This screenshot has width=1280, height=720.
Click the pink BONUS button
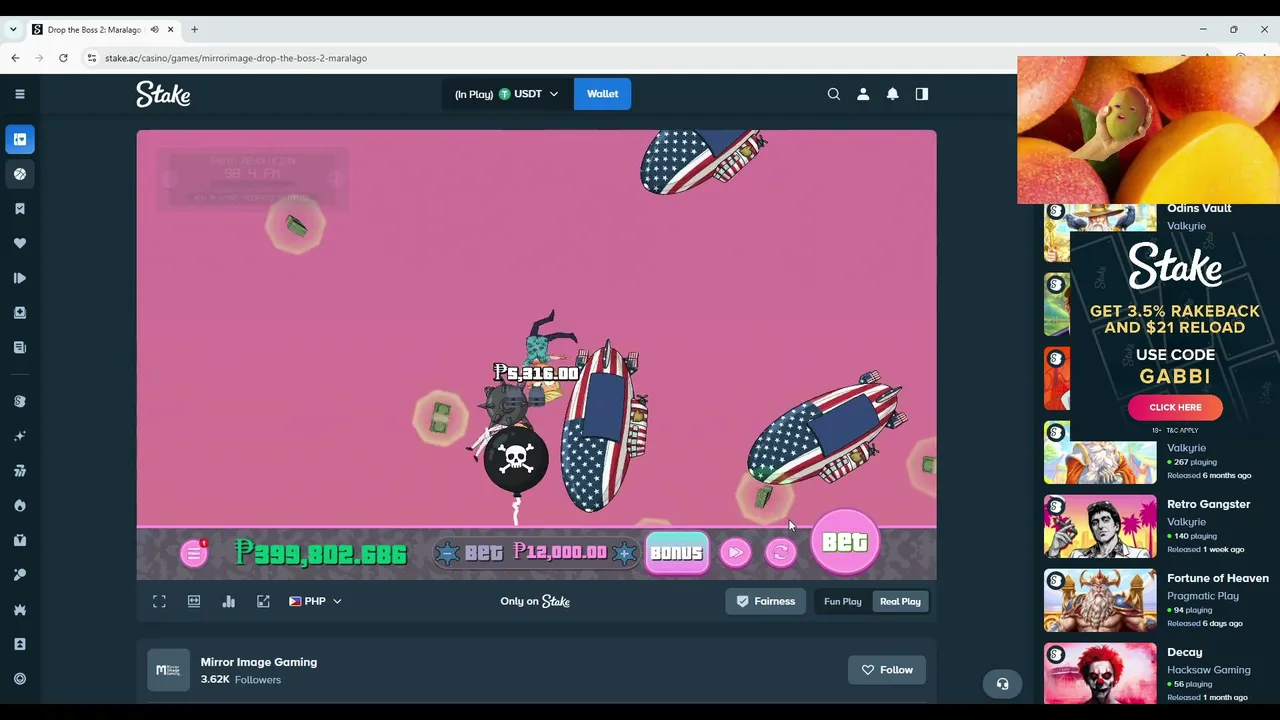pos(677,553)
